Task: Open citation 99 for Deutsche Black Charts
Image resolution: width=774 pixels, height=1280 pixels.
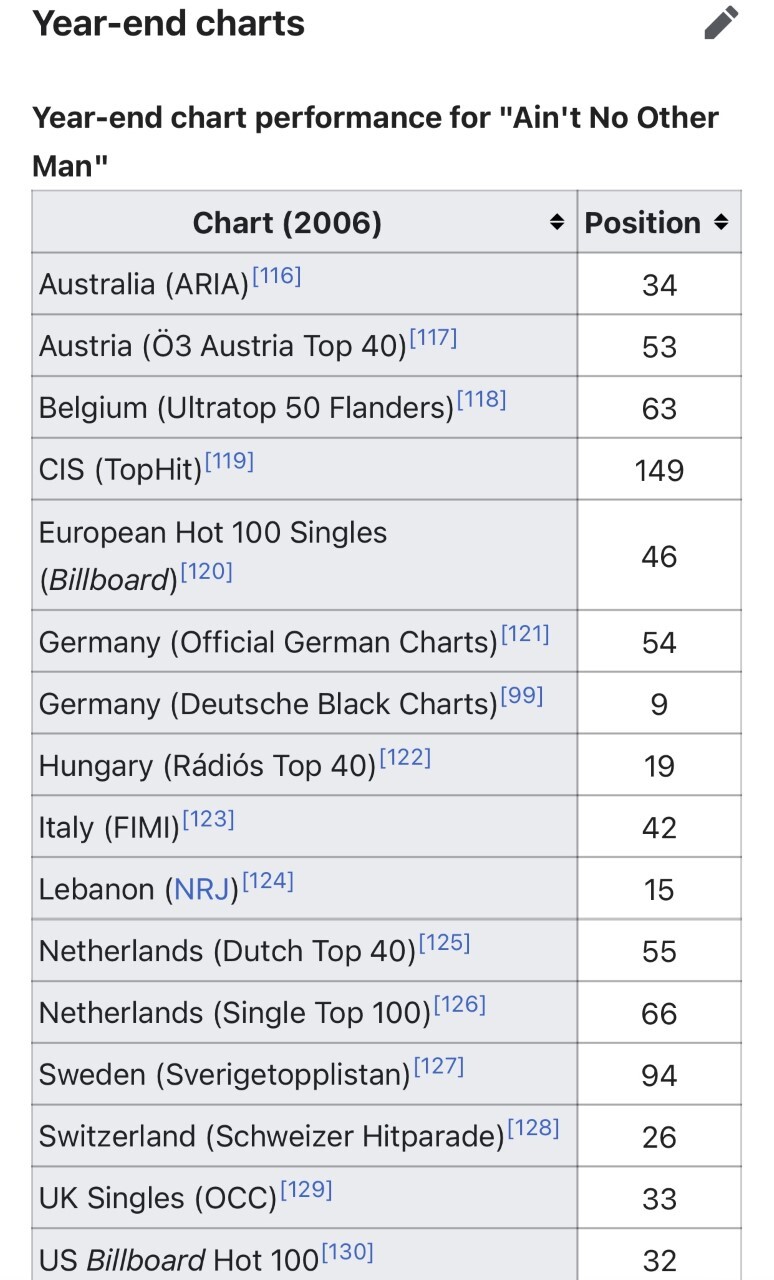Action: tap(522, 696)
